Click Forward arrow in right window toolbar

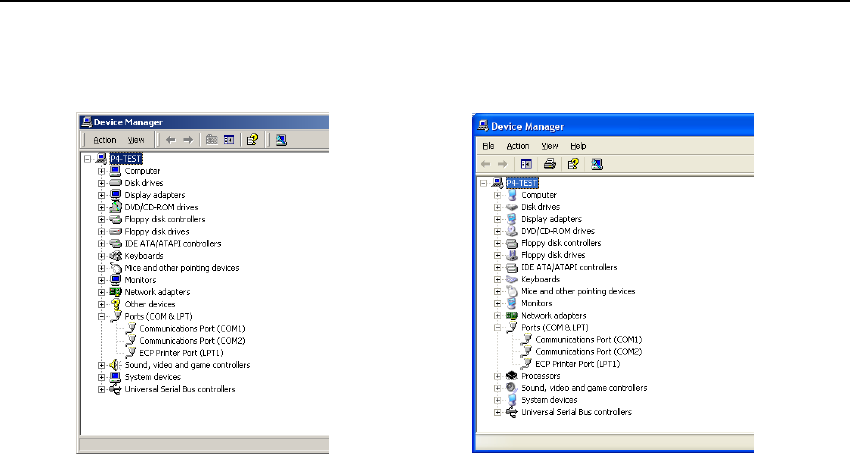(x=503, y=164)
